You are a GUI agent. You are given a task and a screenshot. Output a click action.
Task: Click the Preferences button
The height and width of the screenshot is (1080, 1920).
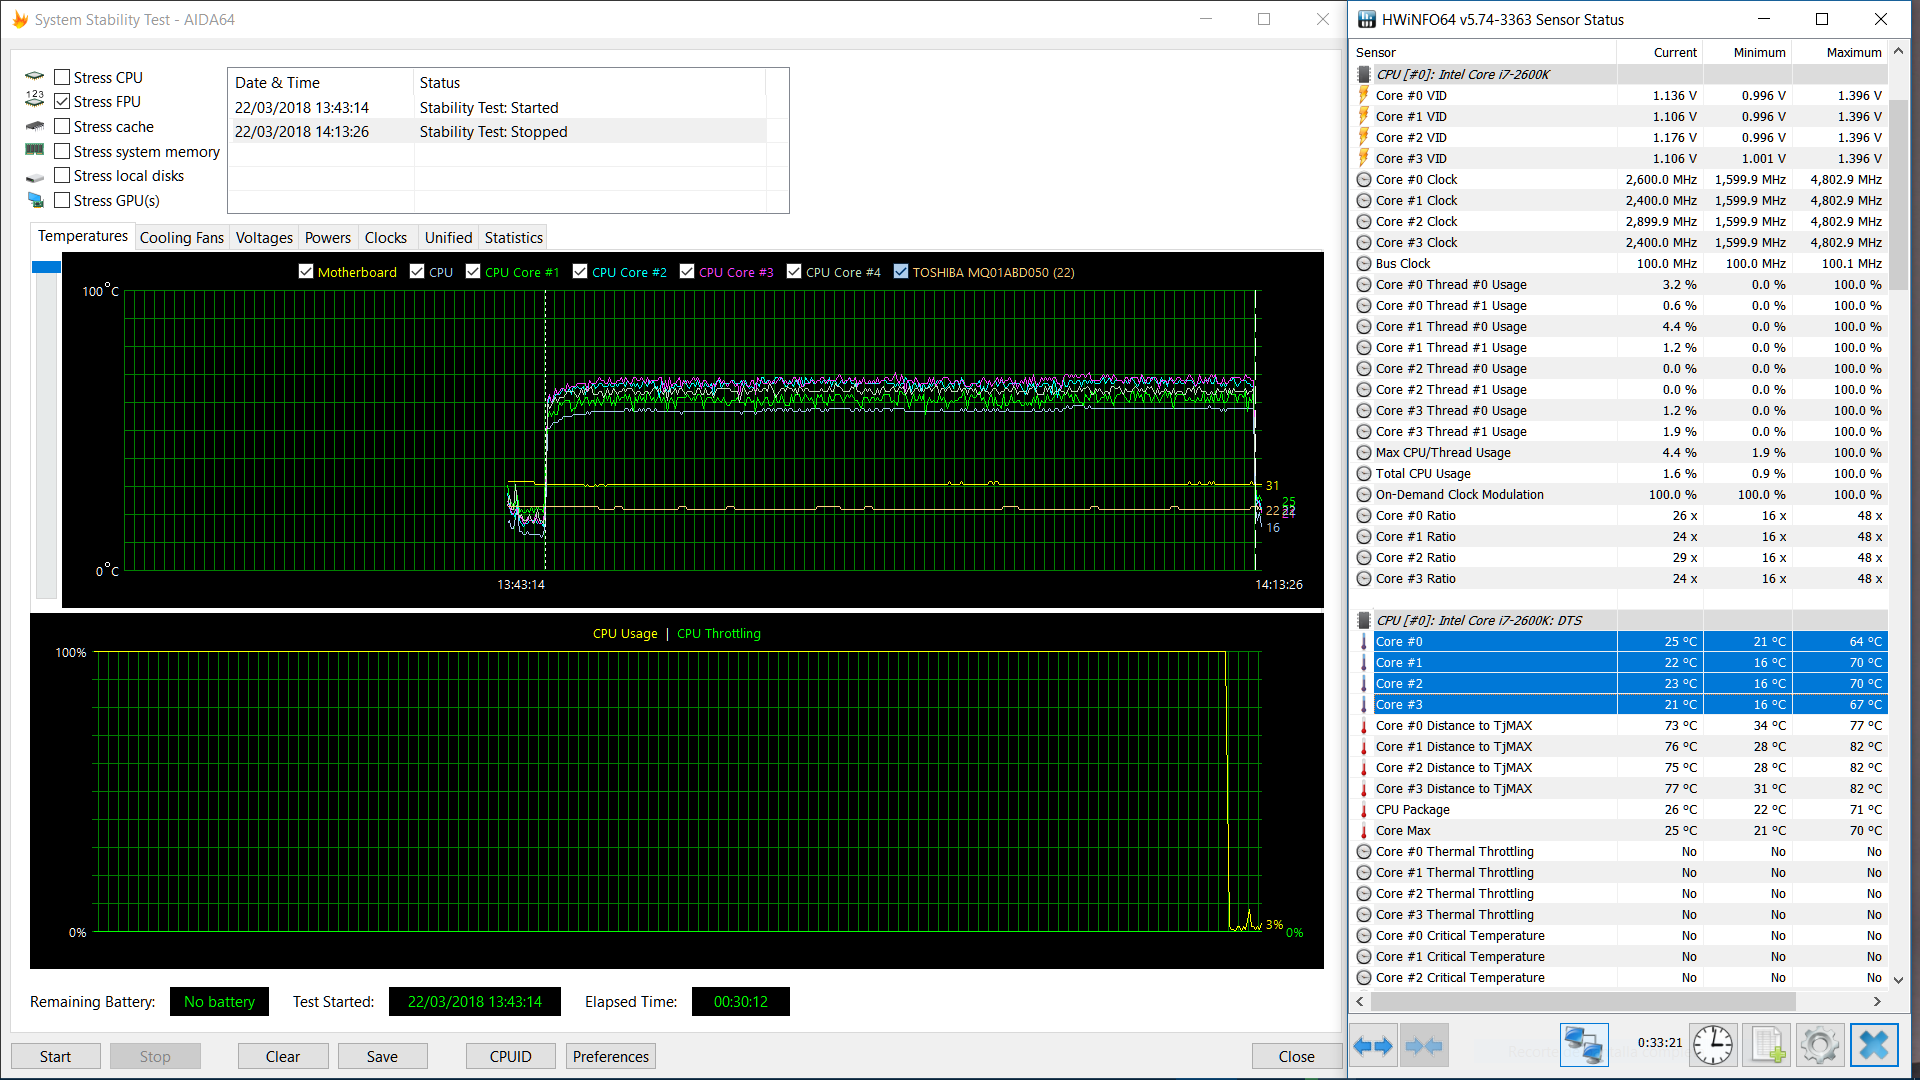click(610, 1056)
